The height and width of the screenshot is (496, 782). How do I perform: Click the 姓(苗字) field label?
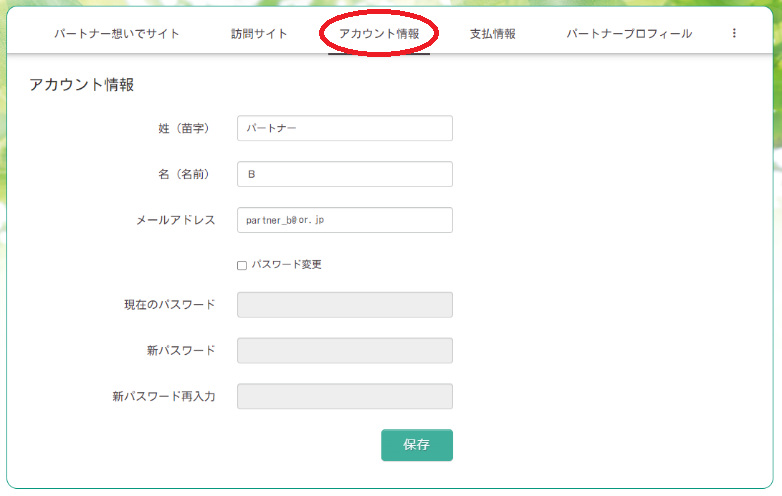pos(184,128)
